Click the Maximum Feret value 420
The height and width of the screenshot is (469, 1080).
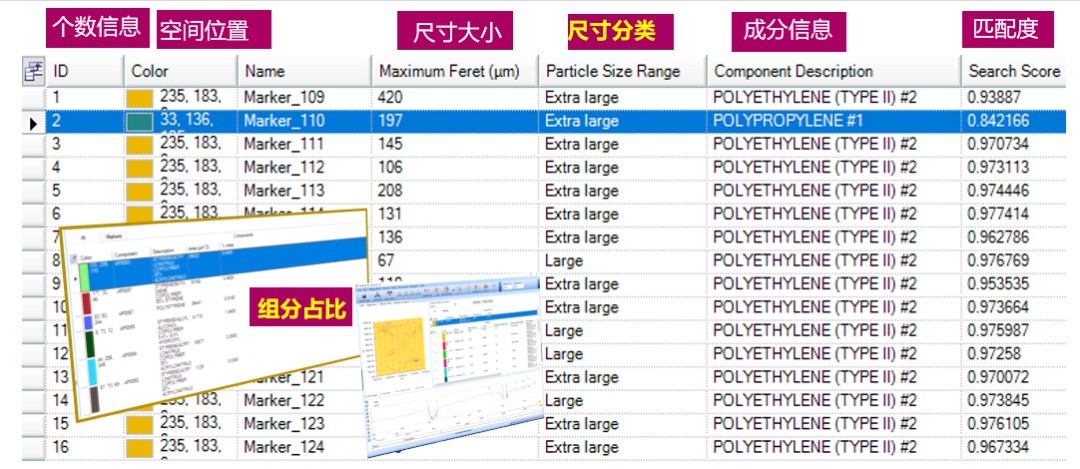tap(390, 98)
